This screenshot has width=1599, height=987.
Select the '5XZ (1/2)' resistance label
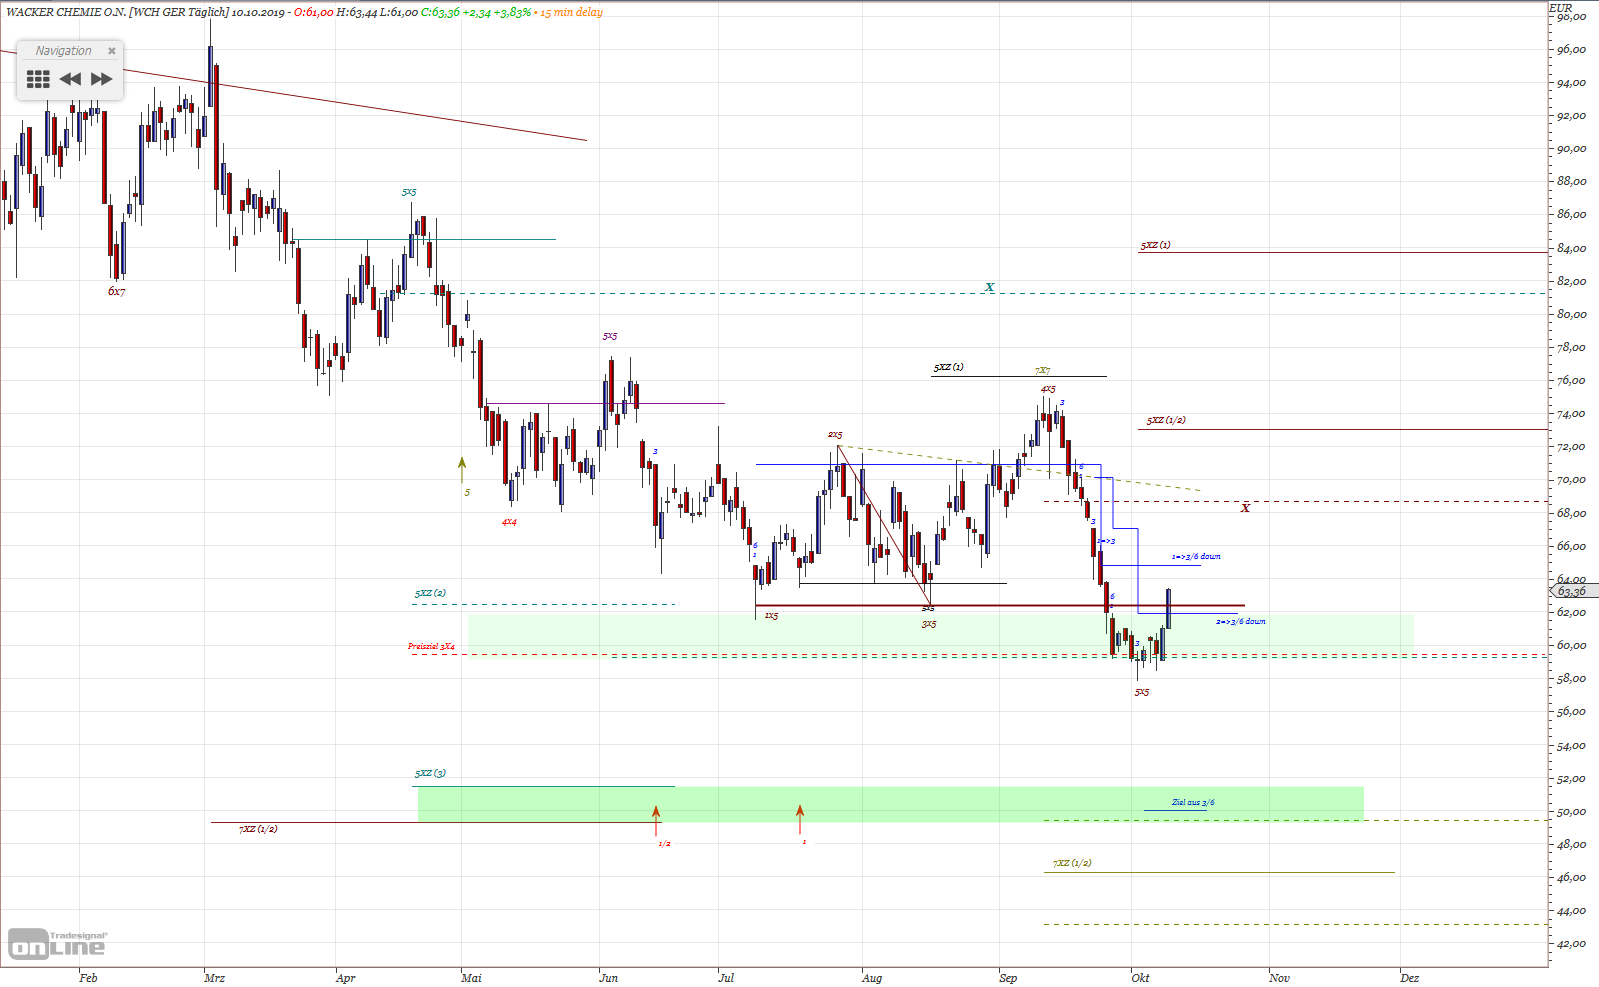coord(1166,420)
